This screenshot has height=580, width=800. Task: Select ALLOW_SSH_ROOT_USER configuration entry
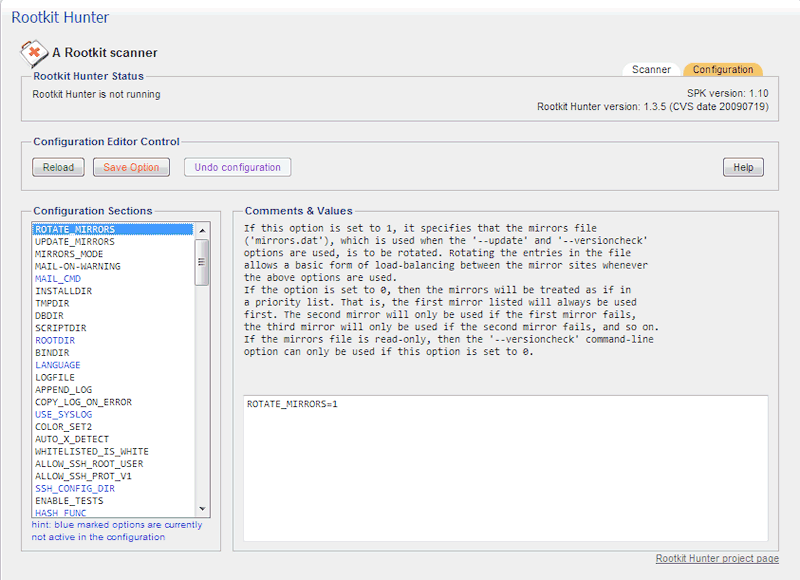point(89,464)
